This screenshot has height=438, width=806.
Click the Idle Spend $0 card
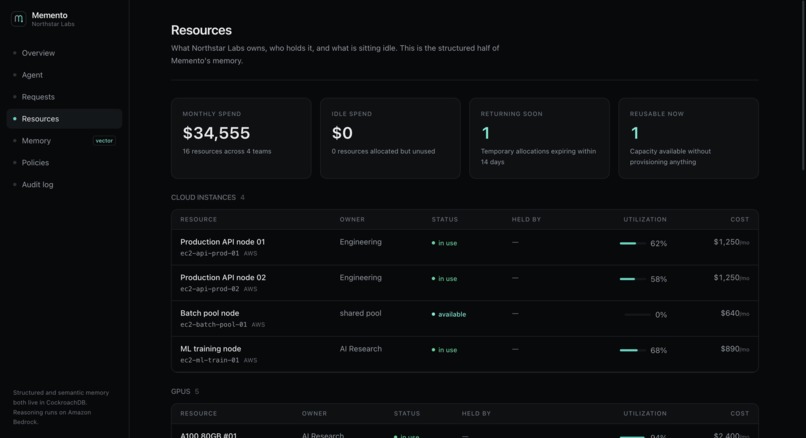coord(390,138)
